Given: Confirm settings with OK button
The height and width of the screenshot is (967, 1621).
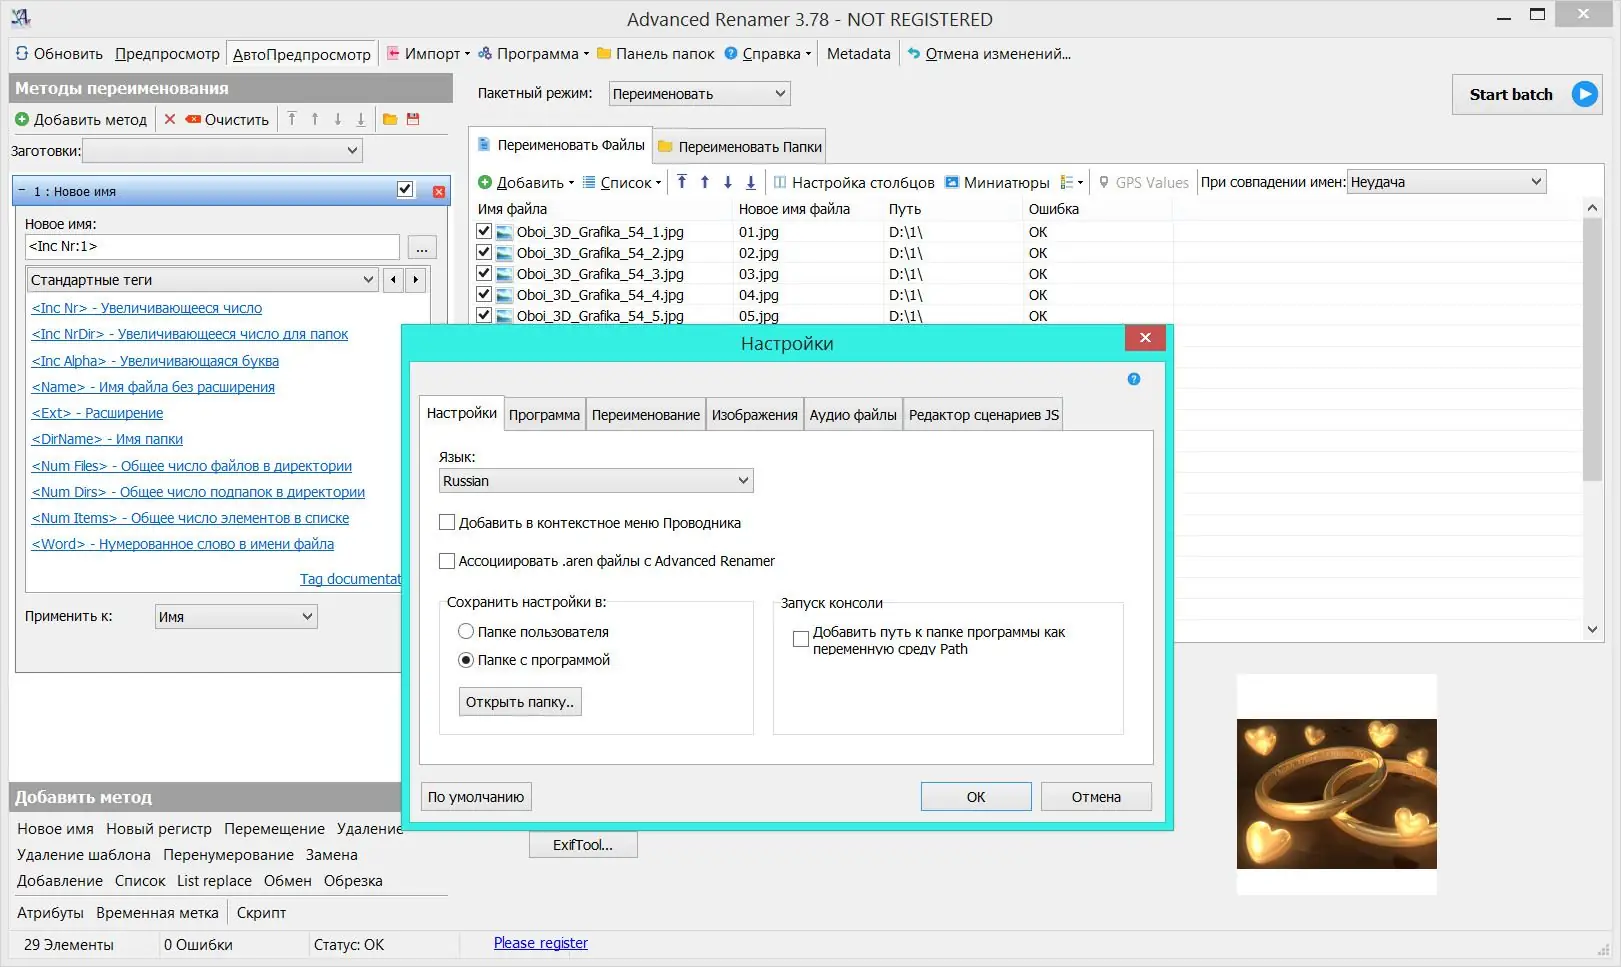Looking at the screenshot, I should [x=976, y=797].
